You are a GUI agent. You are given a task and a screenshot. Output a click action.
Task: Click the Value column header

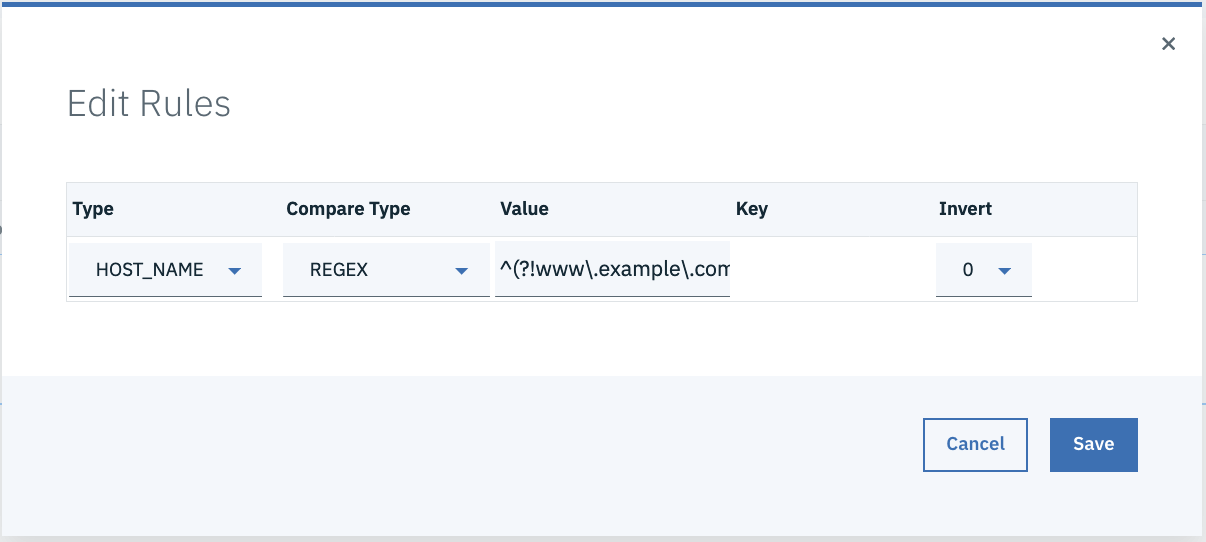[x=524, y=209]
